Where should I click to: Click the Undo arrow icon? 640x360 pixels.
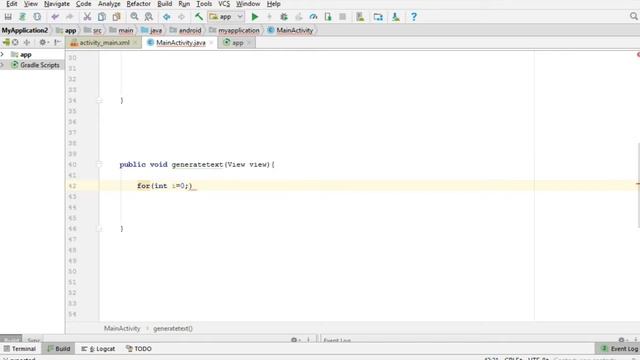coord(55,17)
